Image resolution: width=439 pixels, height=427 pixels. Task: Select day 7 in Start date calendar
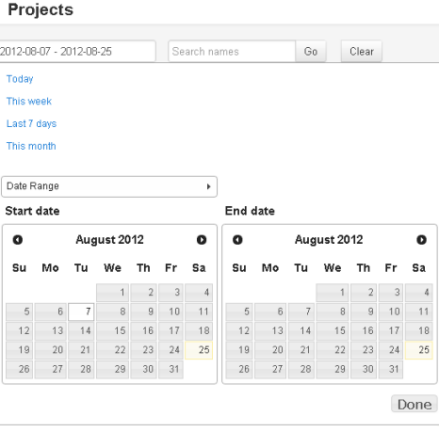click(x=81, y=312)
